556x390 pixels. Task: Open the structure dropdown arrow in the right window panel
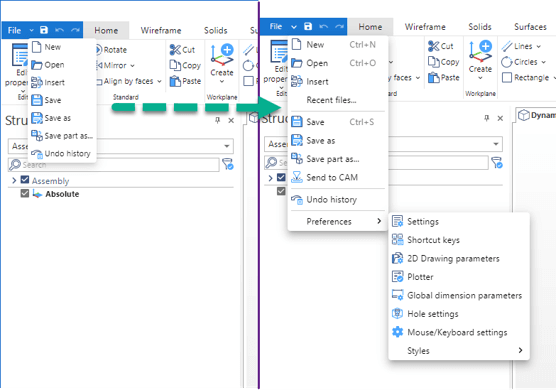496,144
